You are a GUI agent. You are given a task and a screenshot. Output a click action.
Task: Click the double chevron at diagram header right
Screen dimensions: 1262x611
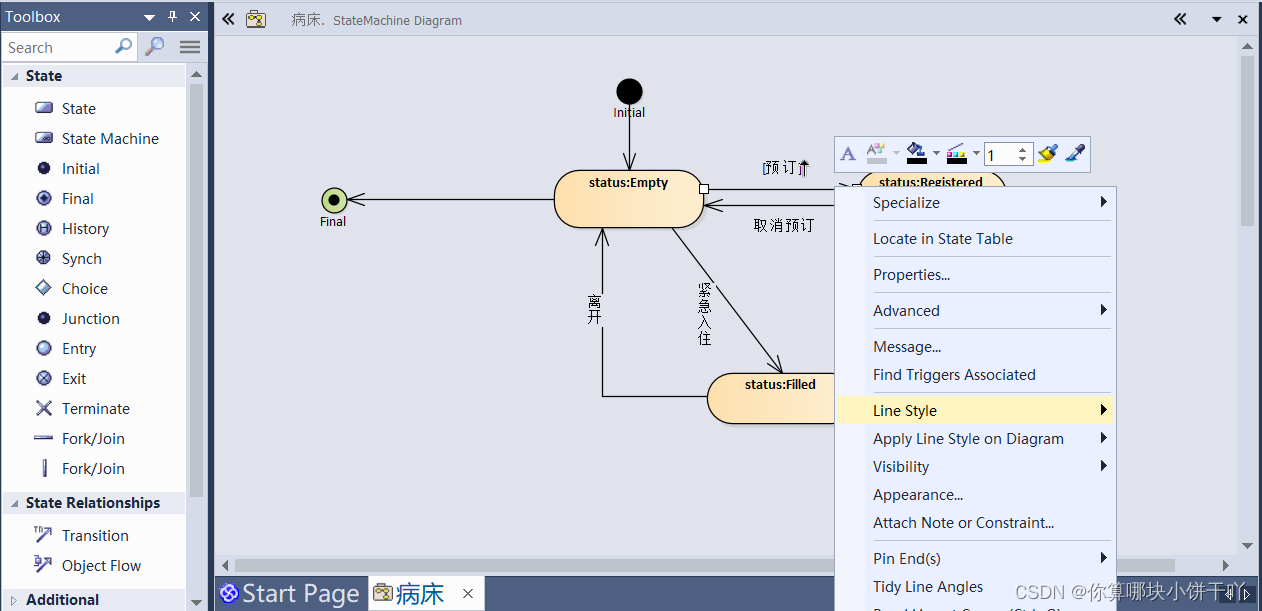[1180, 19]
